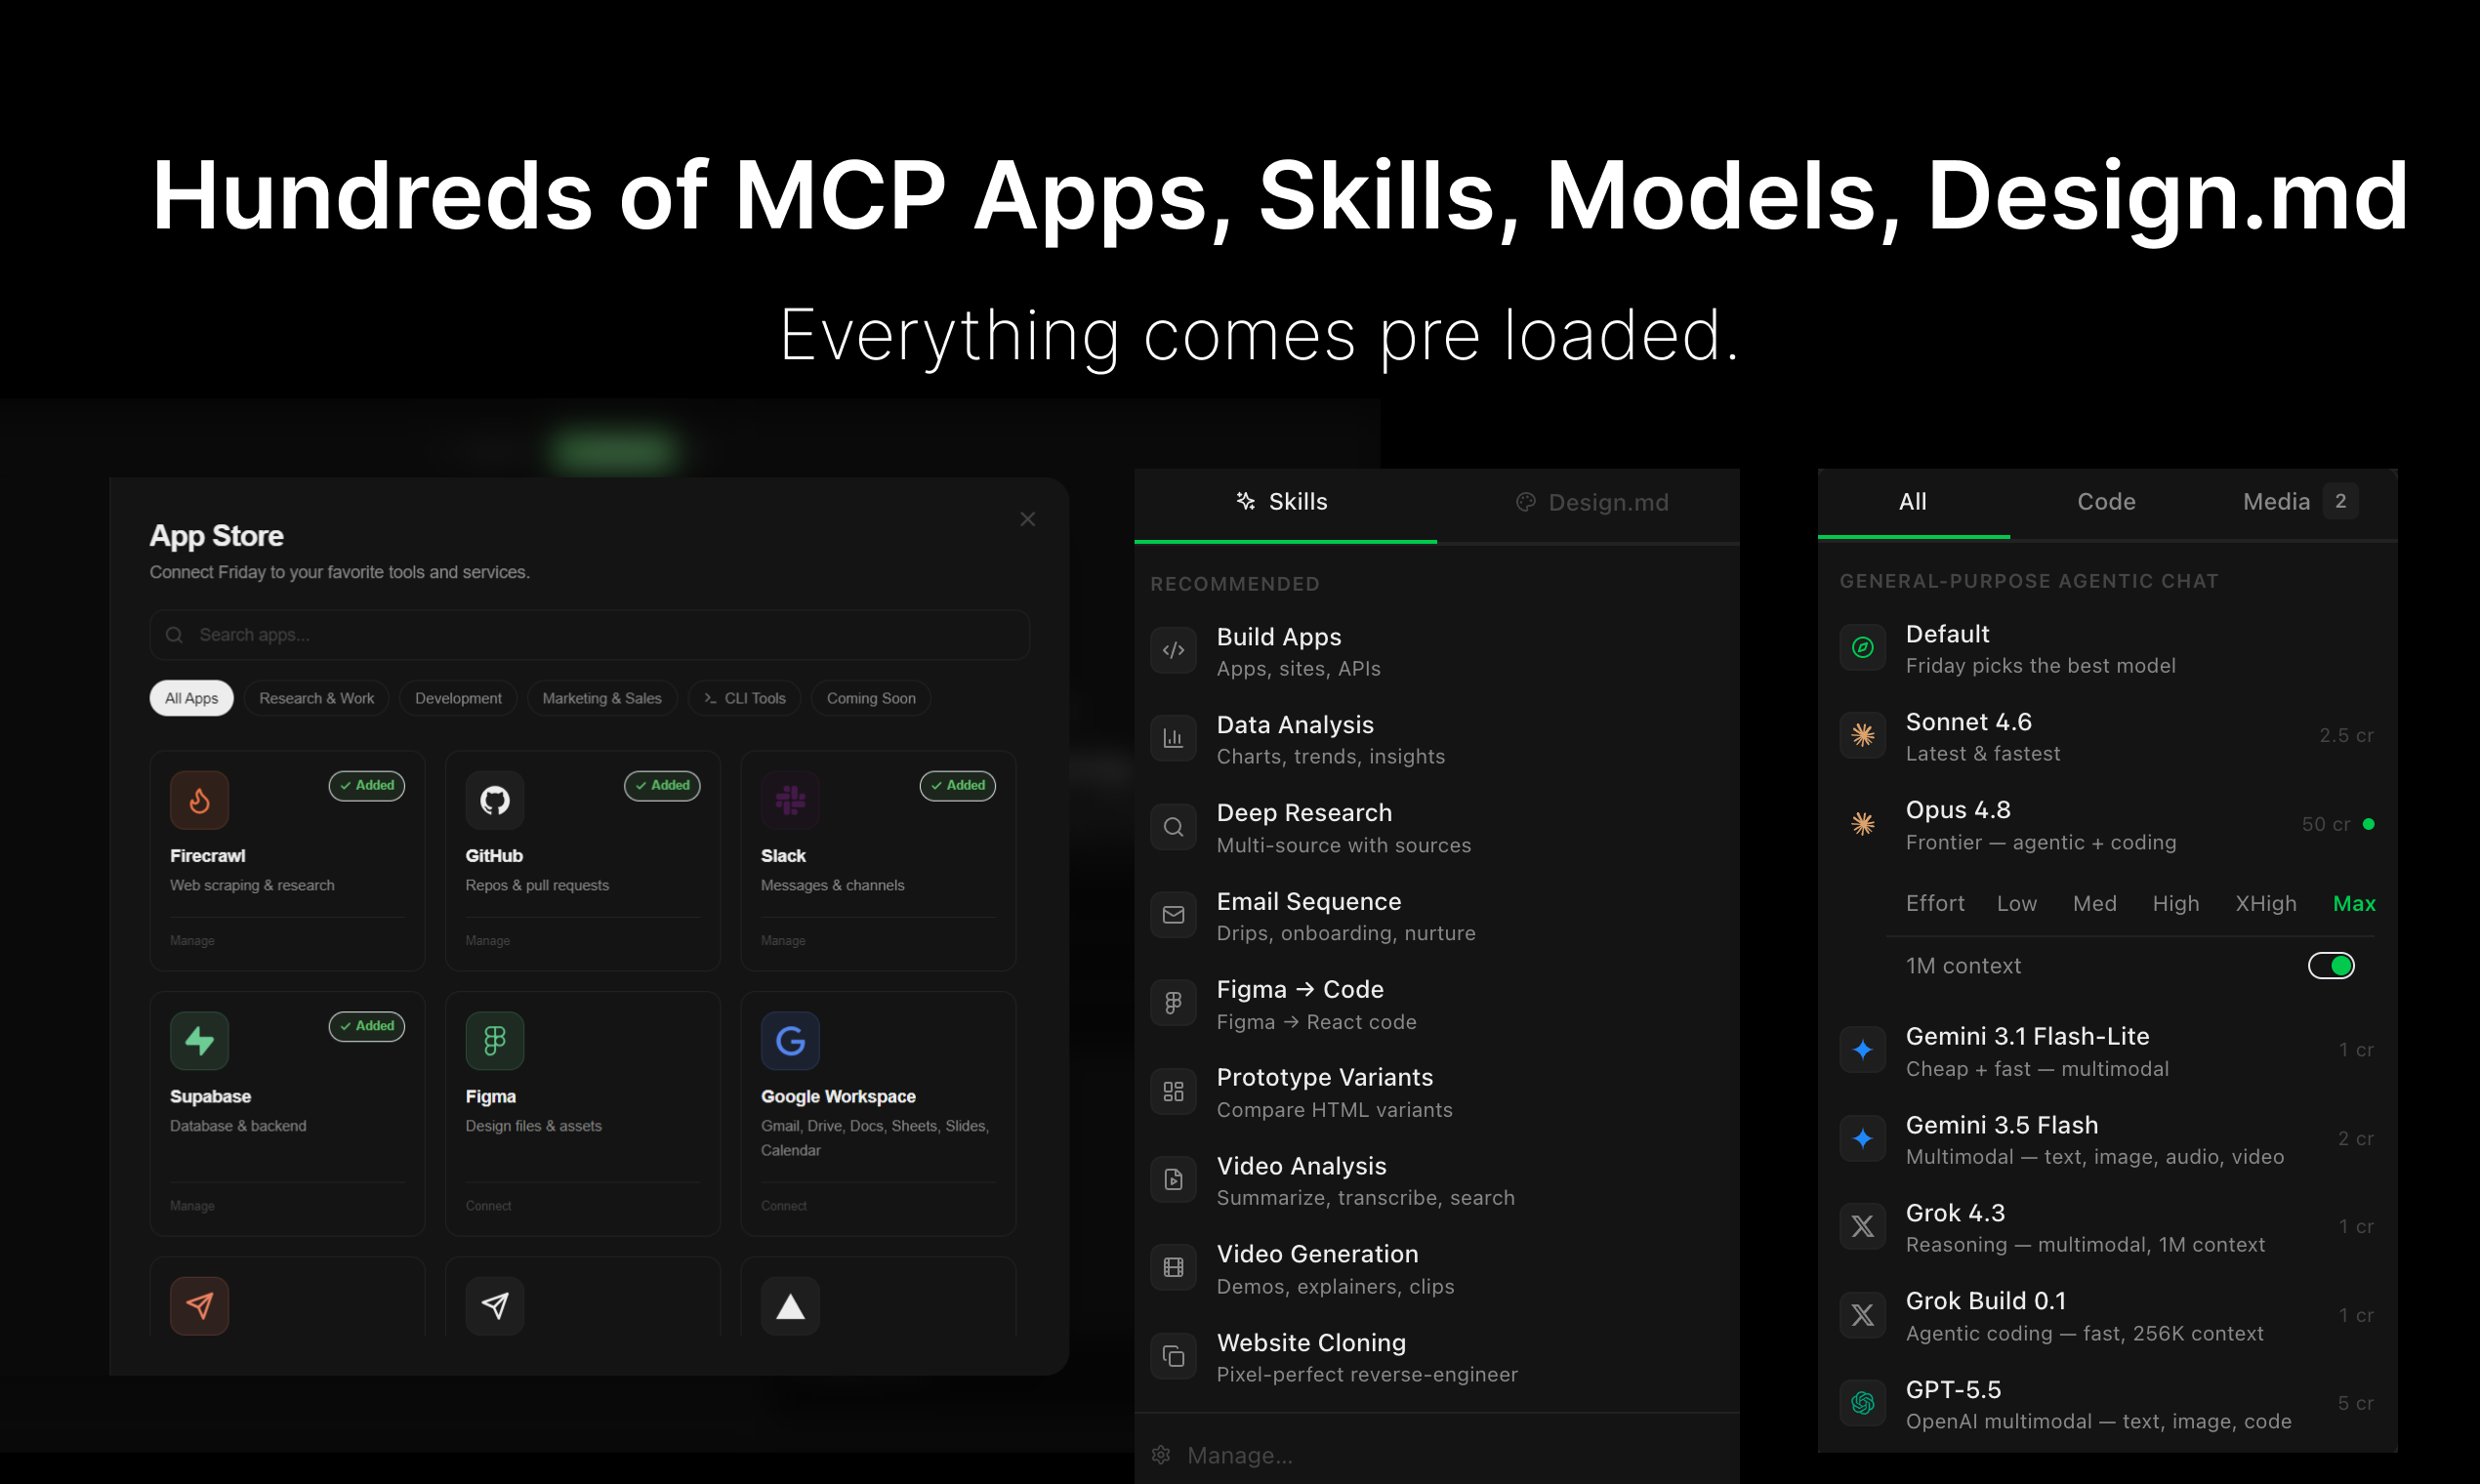The height and width of the screenshot is (1484, 2480).
Task: Set effort level to Med
Action: pyautogui.click(x=2094, y=904)
